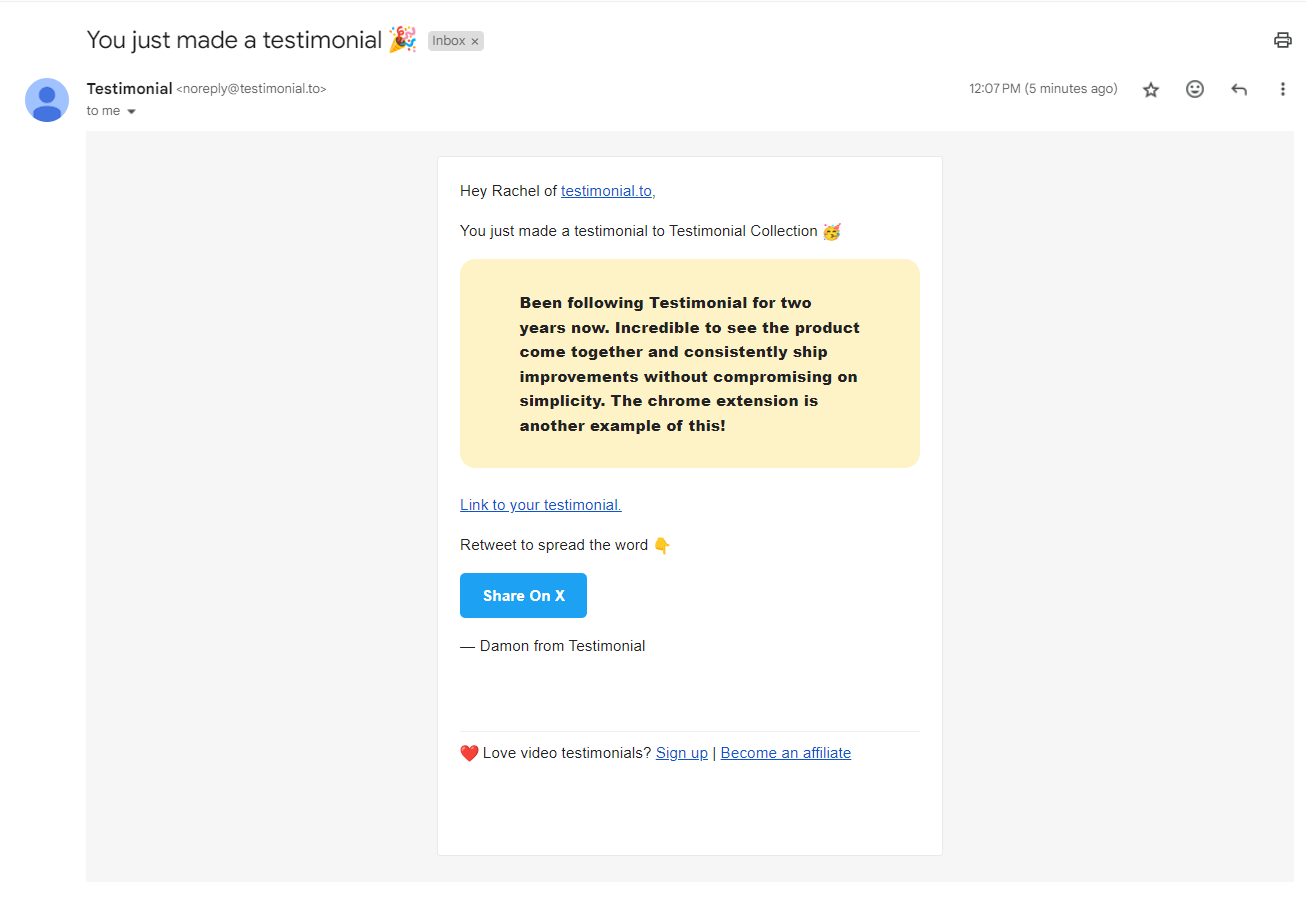The image size is (1306, 897).
Task: Click the print all icon
Action: pyautogui.click(x=1282, y=40)
